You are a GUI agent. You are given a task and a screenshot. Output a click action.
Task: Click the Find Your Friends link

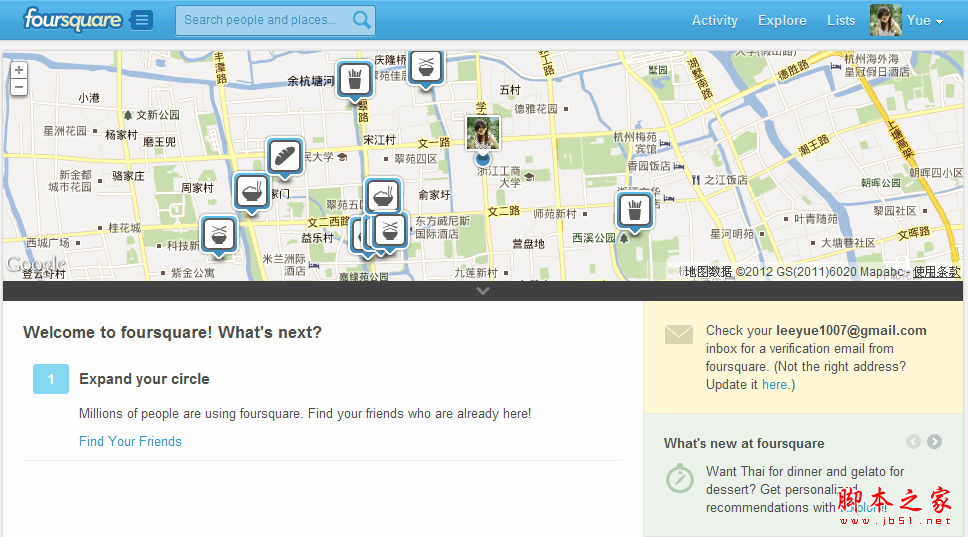(130, 441)
